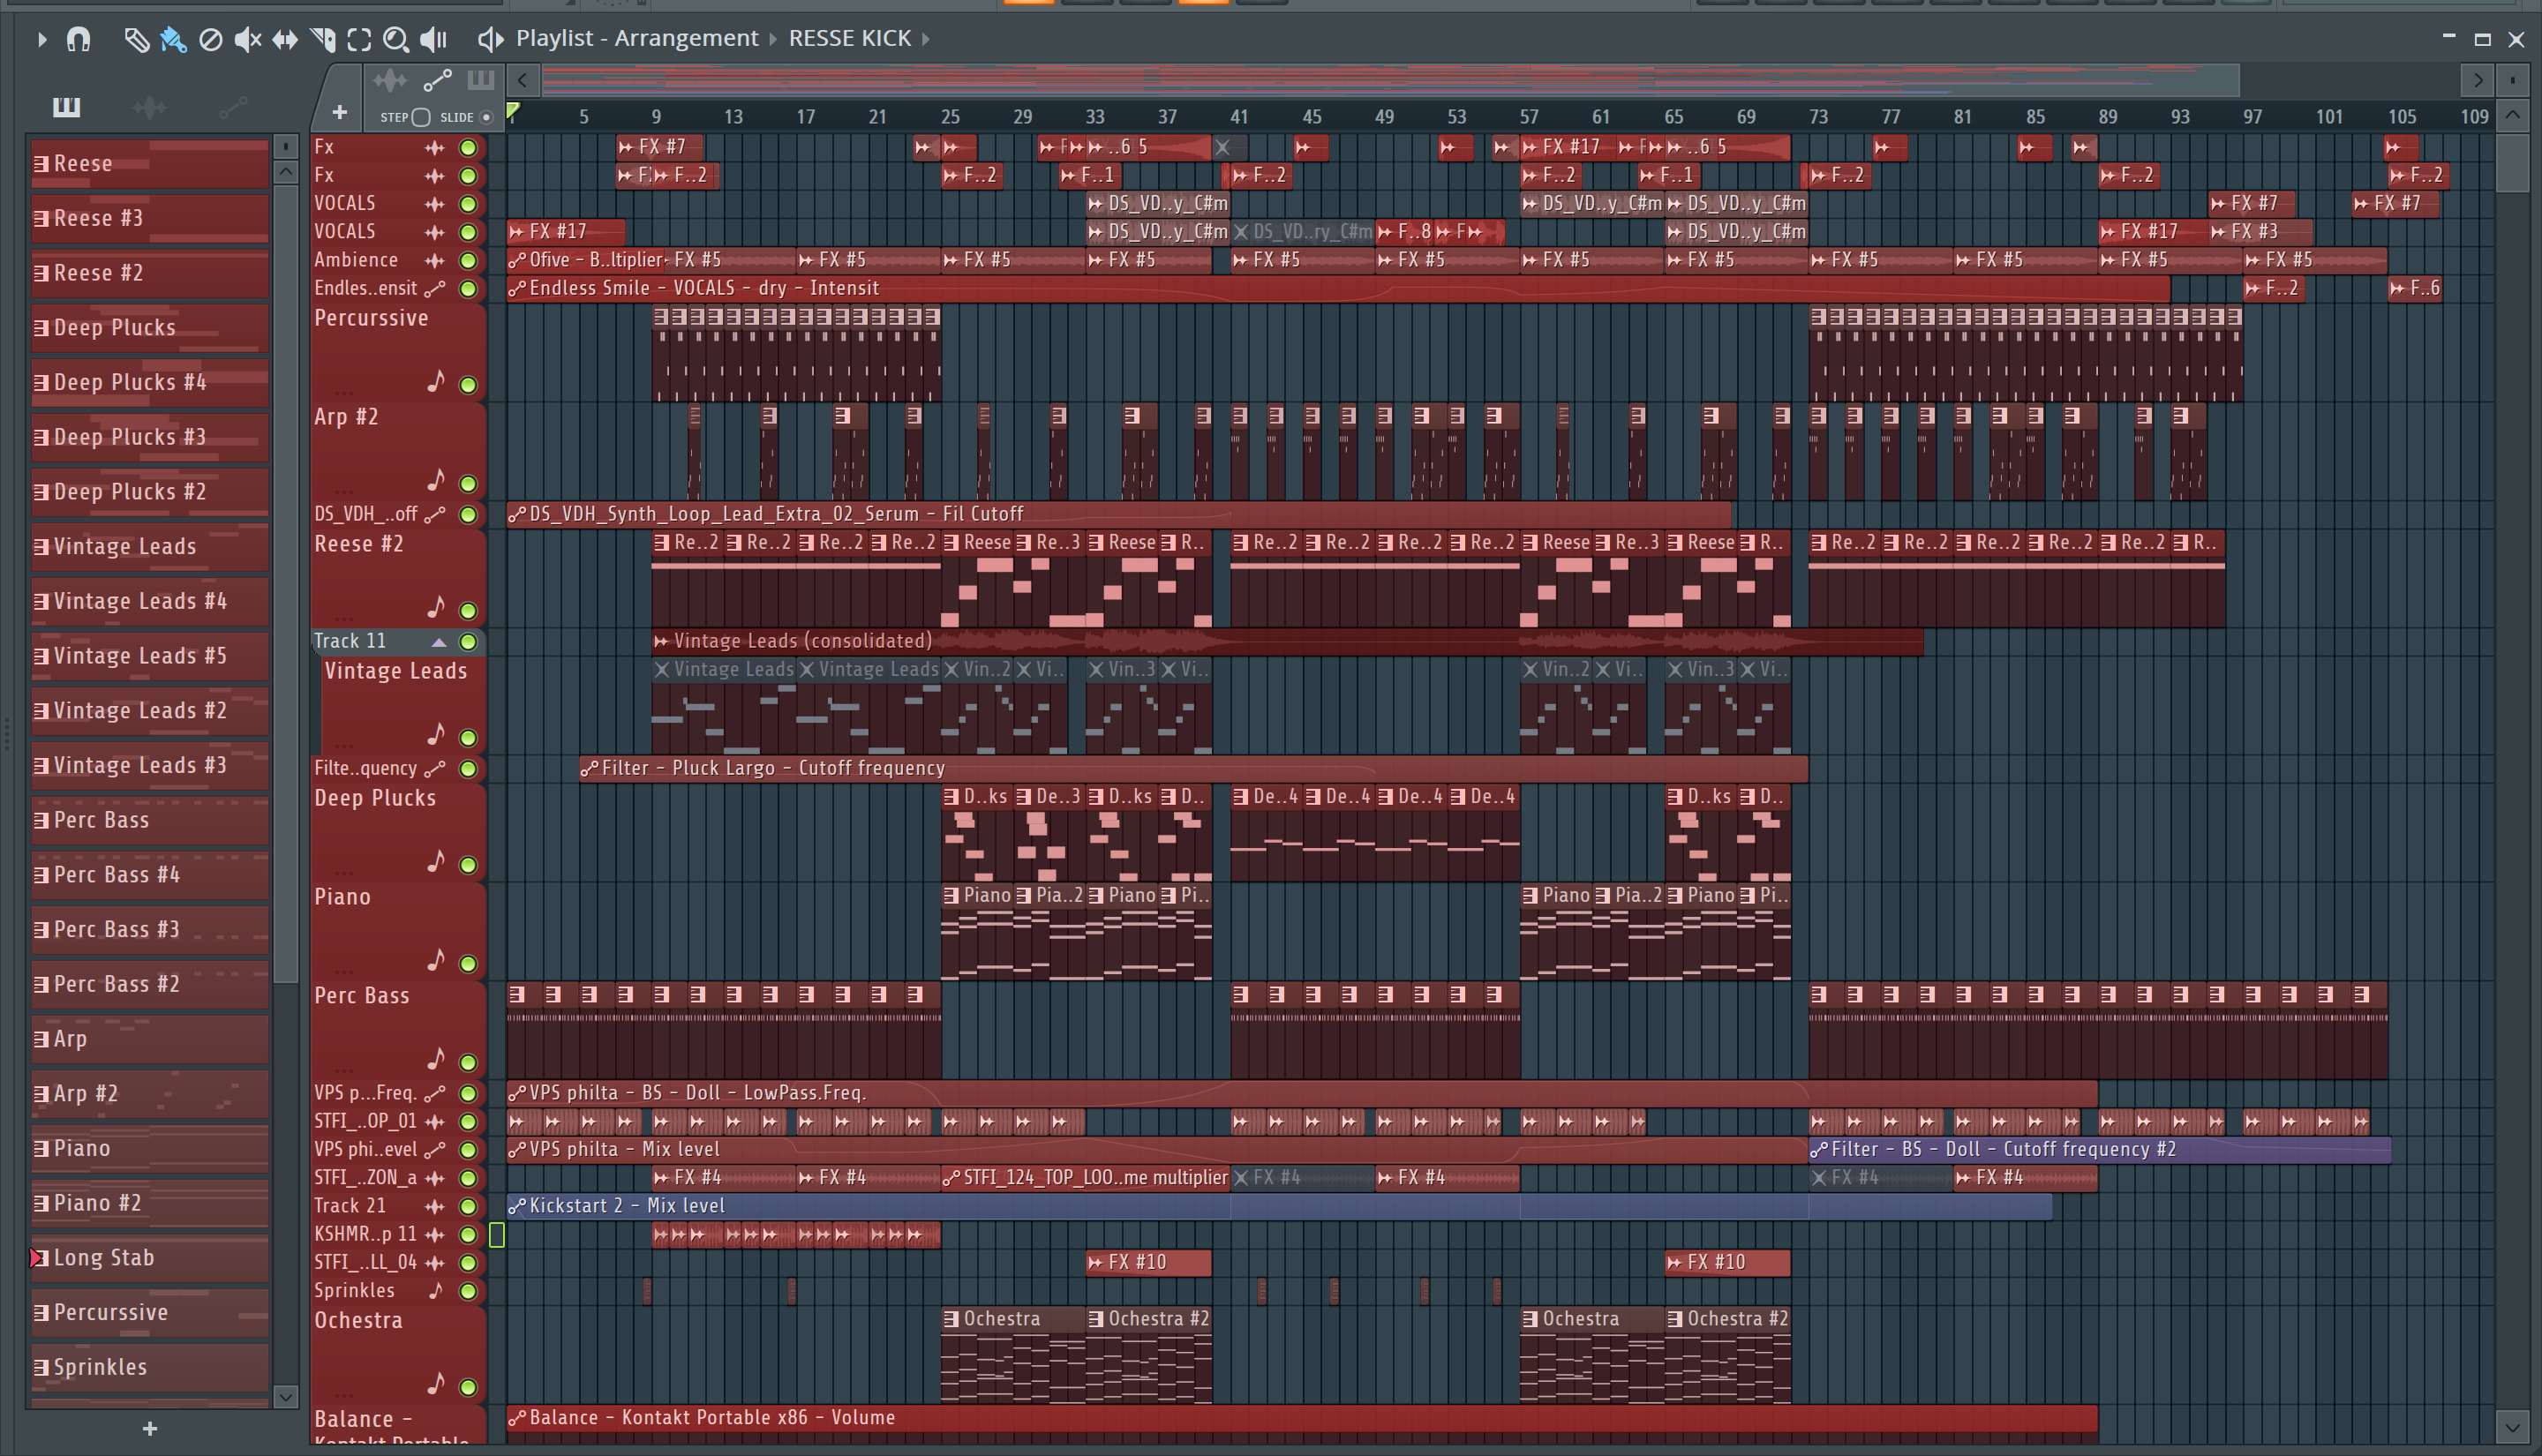Click automation icon on Endles..ensit track

coord(435,289)
